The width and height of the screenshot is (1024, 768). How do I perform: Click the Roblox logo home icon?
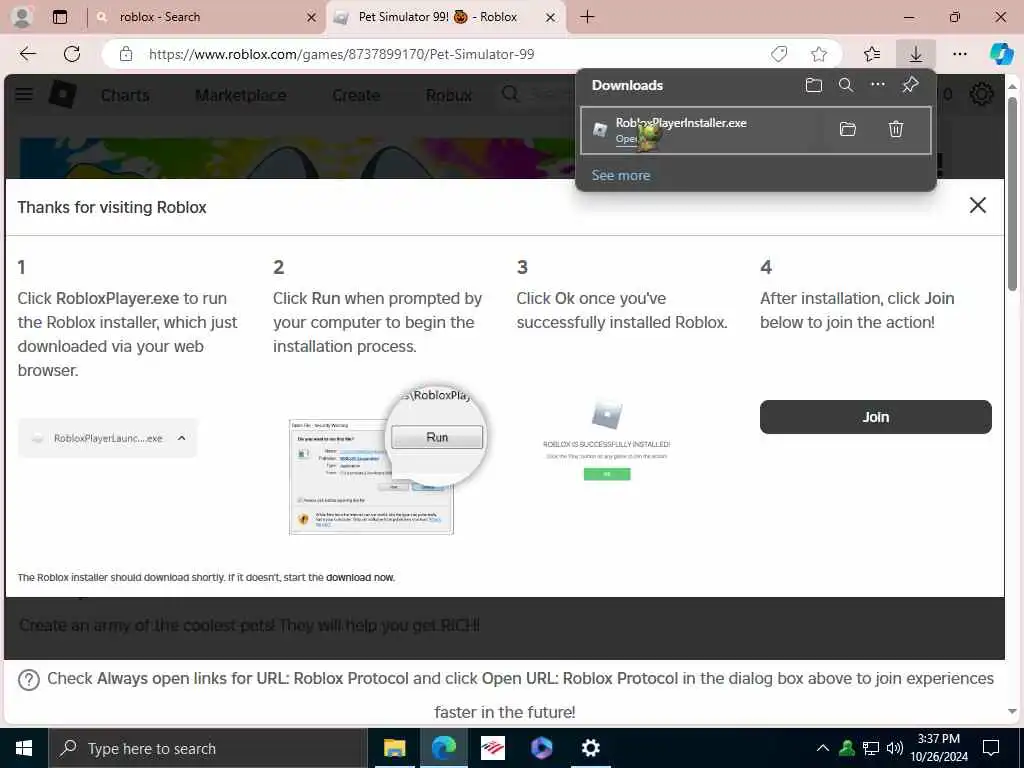click(x=63, y=95)
